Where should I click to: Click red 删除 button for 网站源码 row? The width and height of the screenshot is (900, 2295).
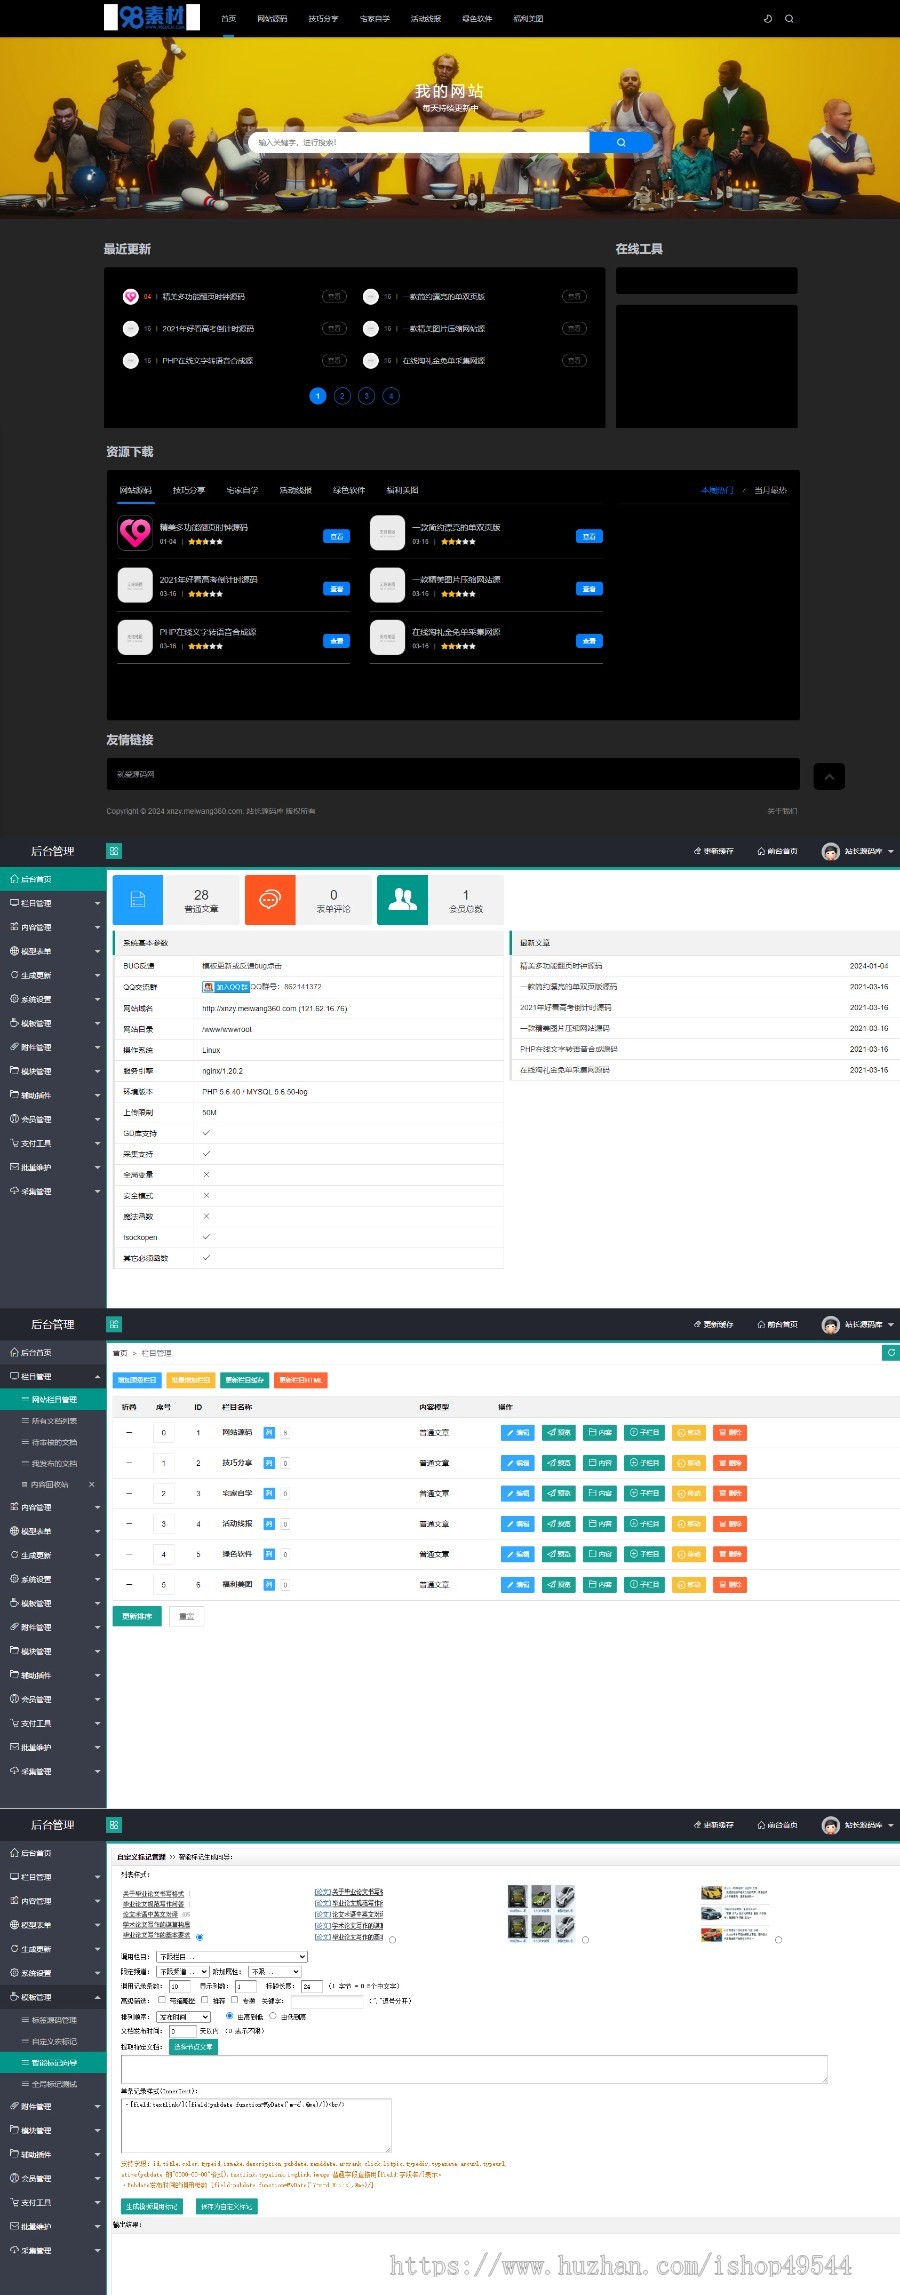[731, 1433]
